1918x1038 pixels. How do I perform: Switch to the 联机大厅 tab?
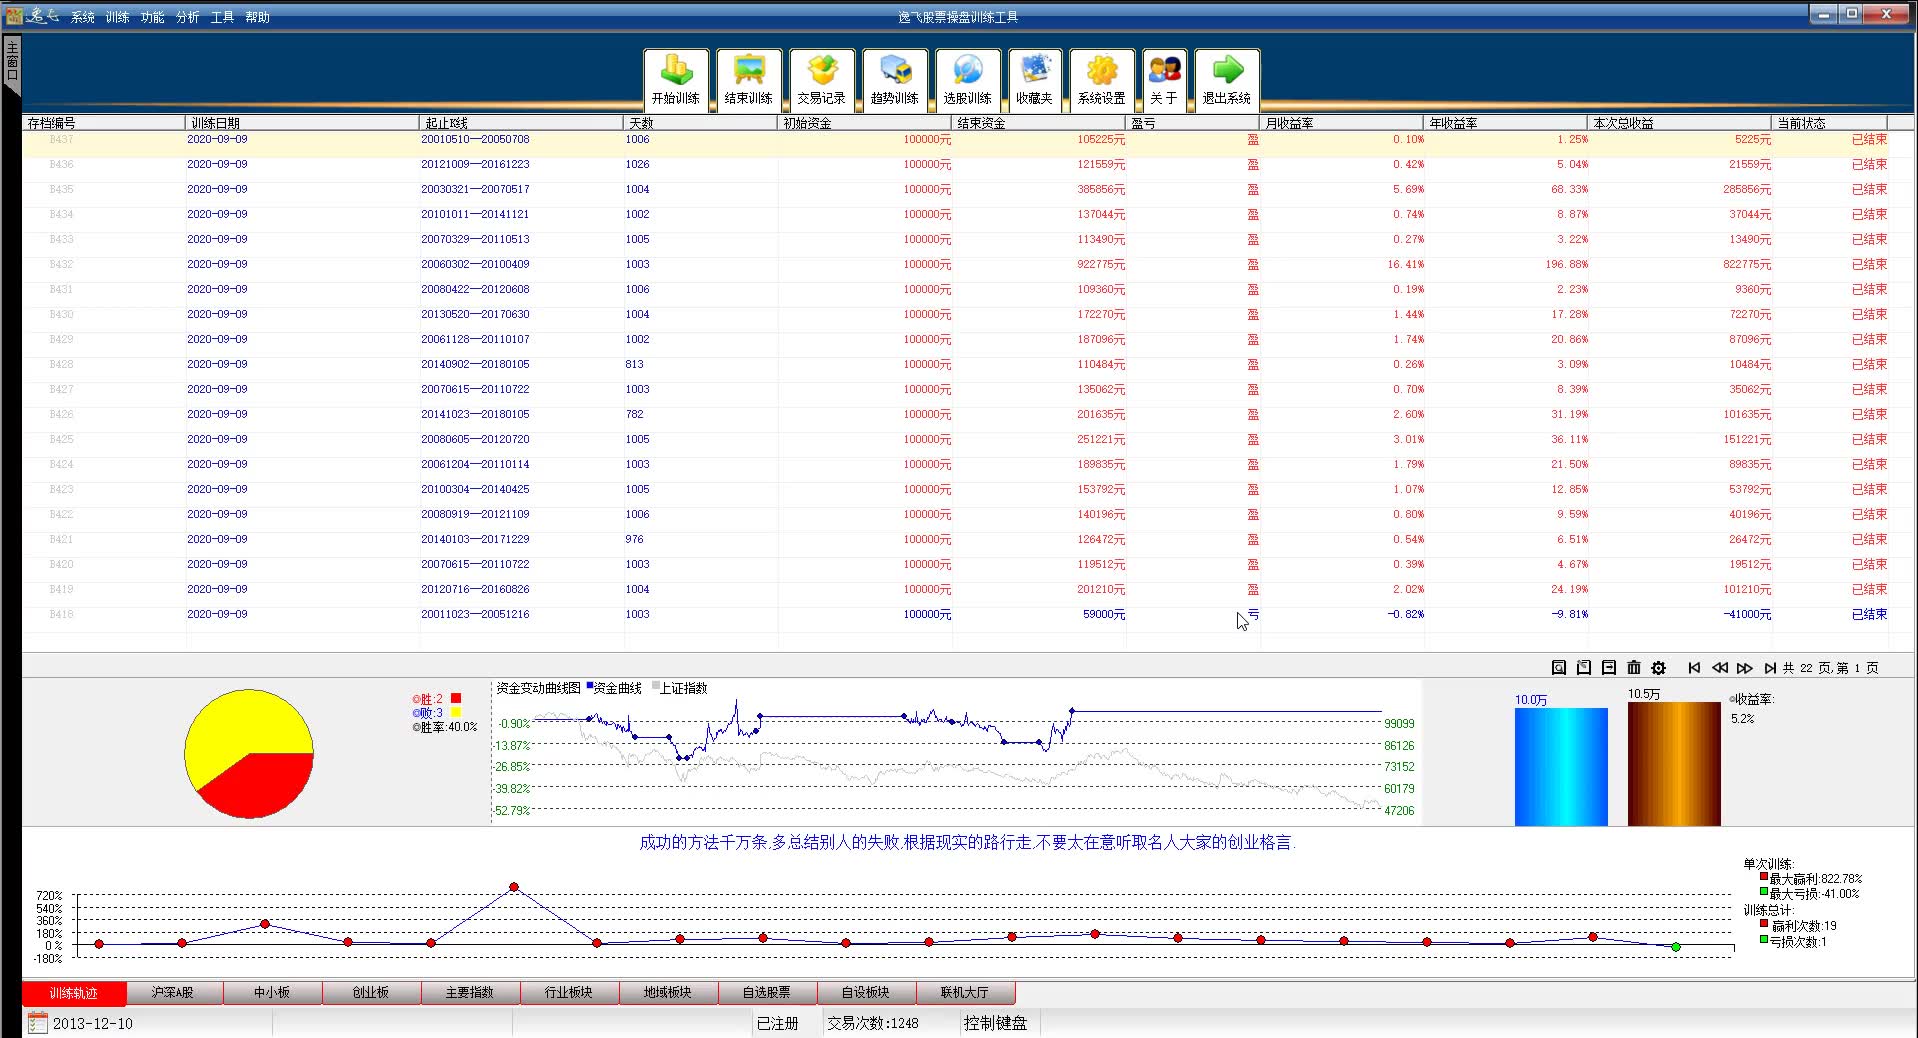964,993
